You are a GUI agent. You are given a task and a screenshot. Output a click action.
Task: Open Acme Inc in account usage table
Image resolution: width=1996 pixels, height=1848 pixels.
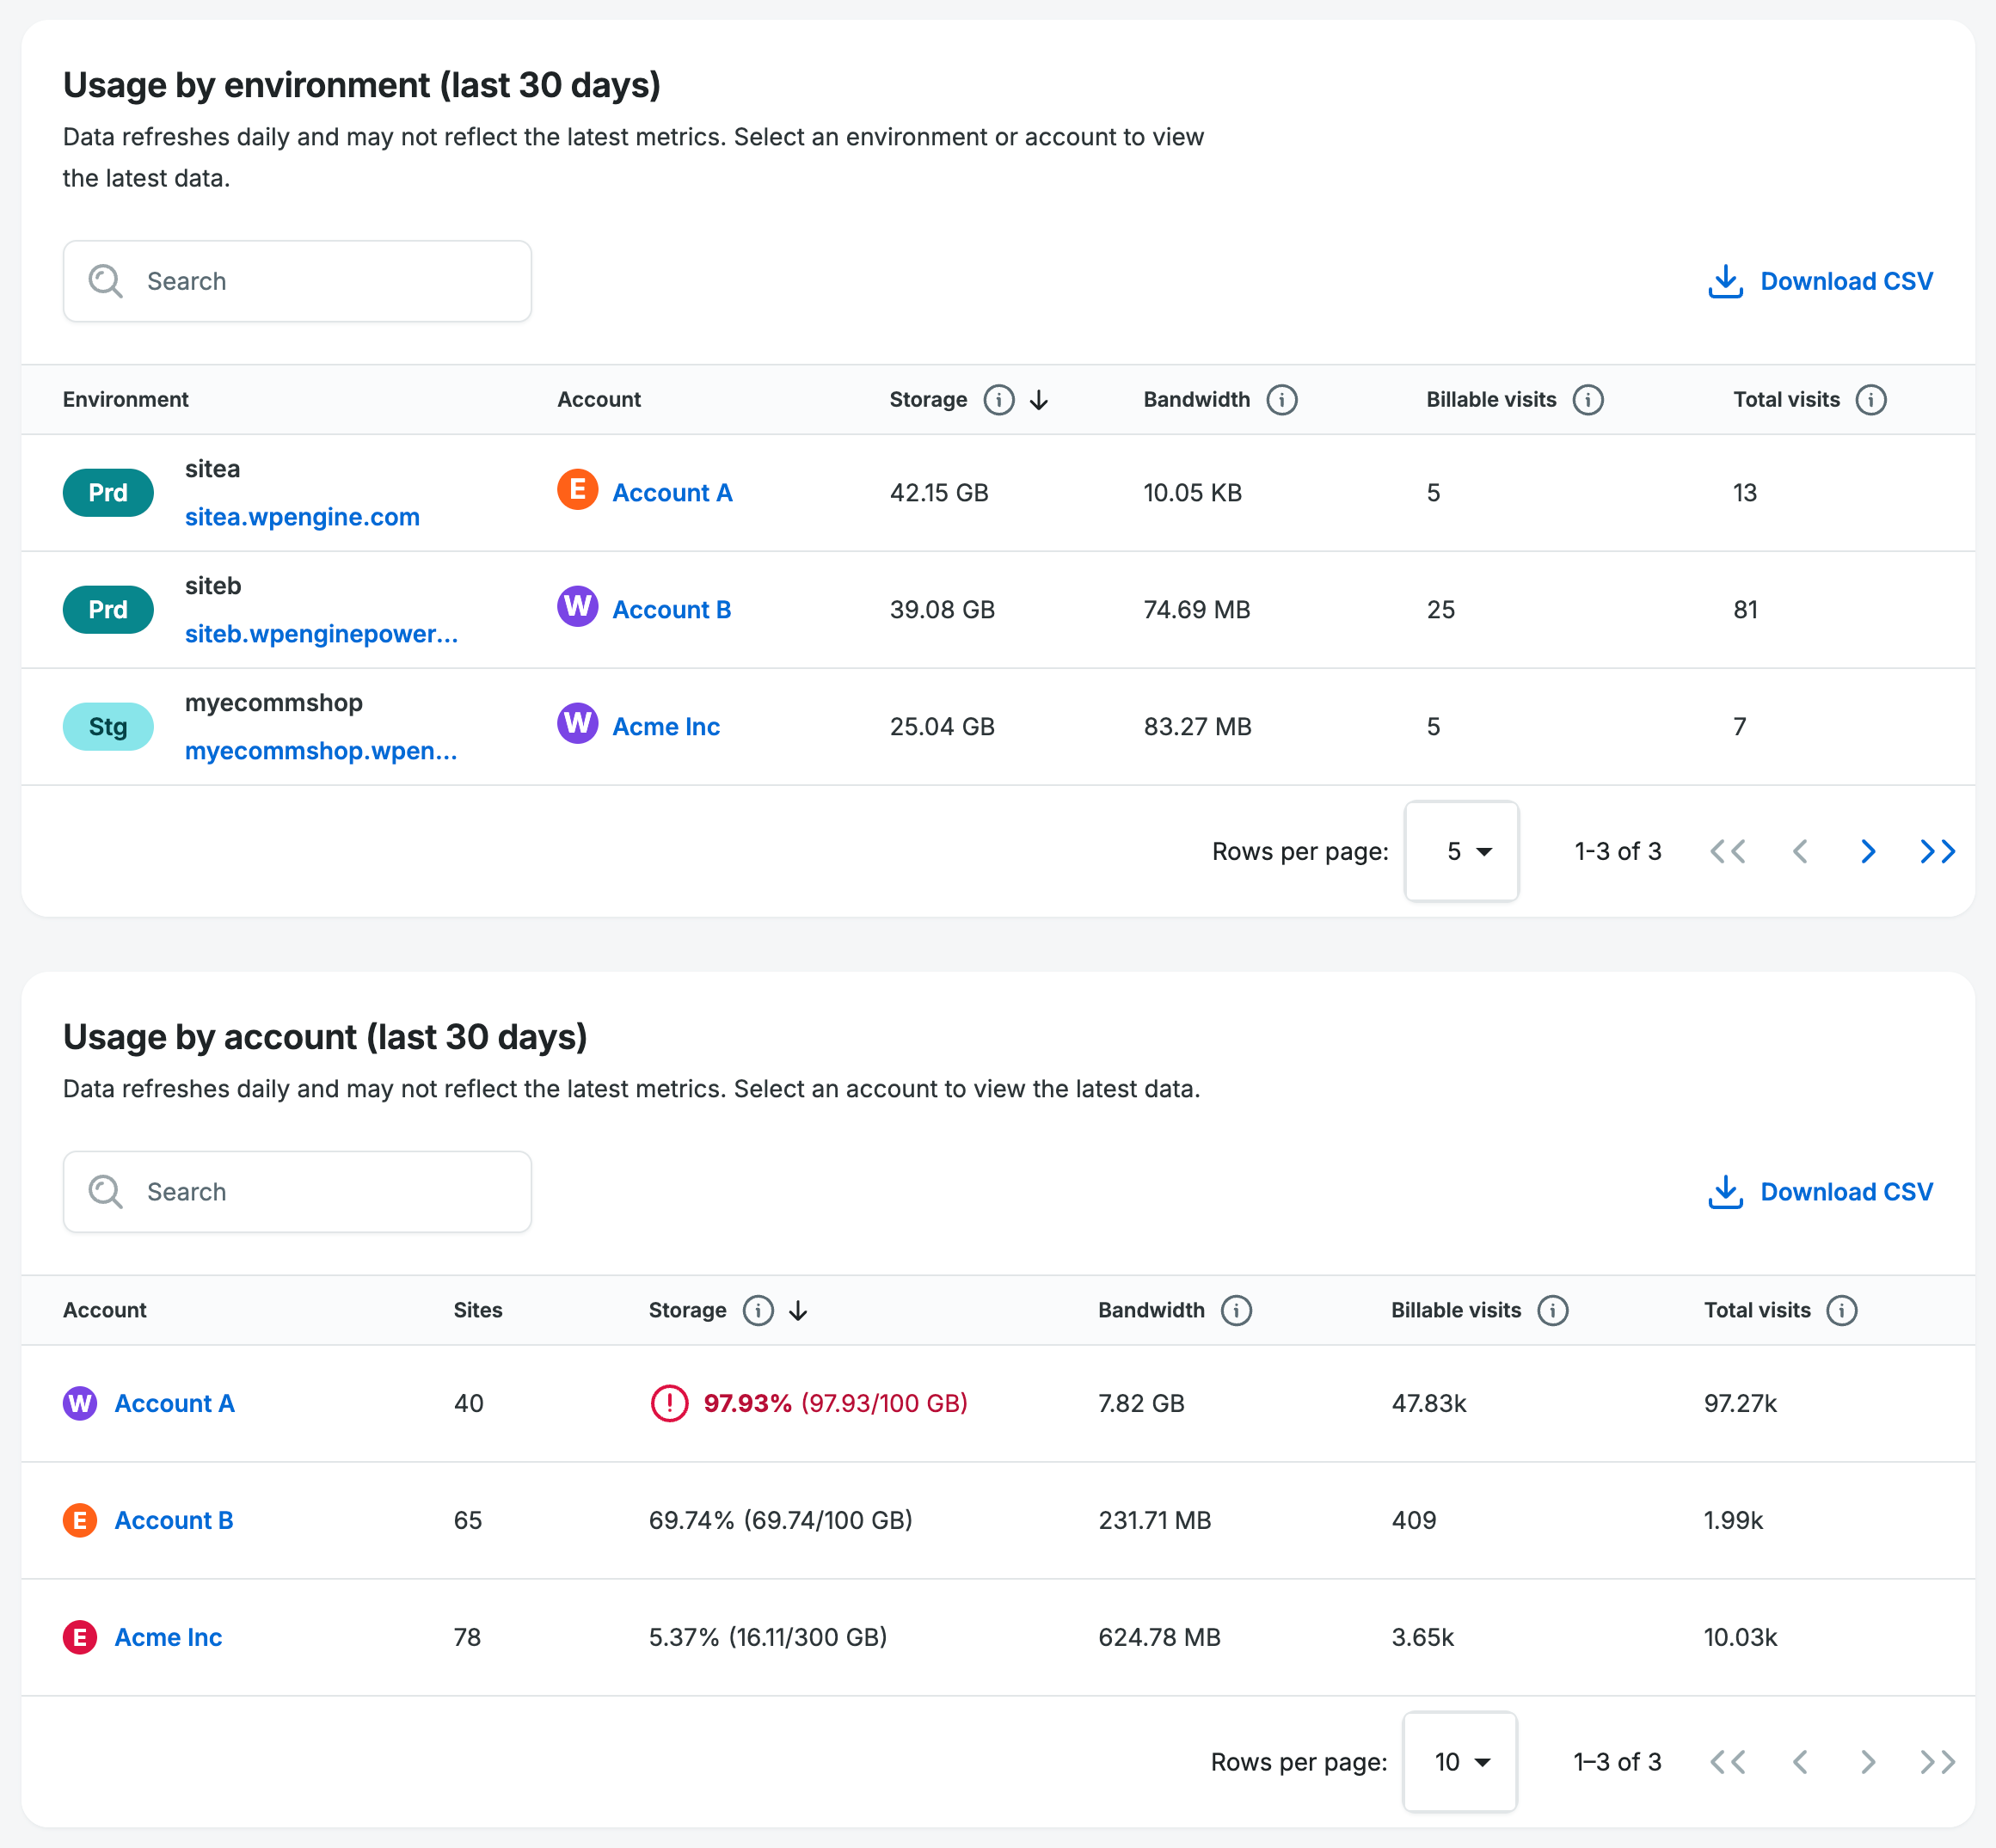pos(168,1637)
